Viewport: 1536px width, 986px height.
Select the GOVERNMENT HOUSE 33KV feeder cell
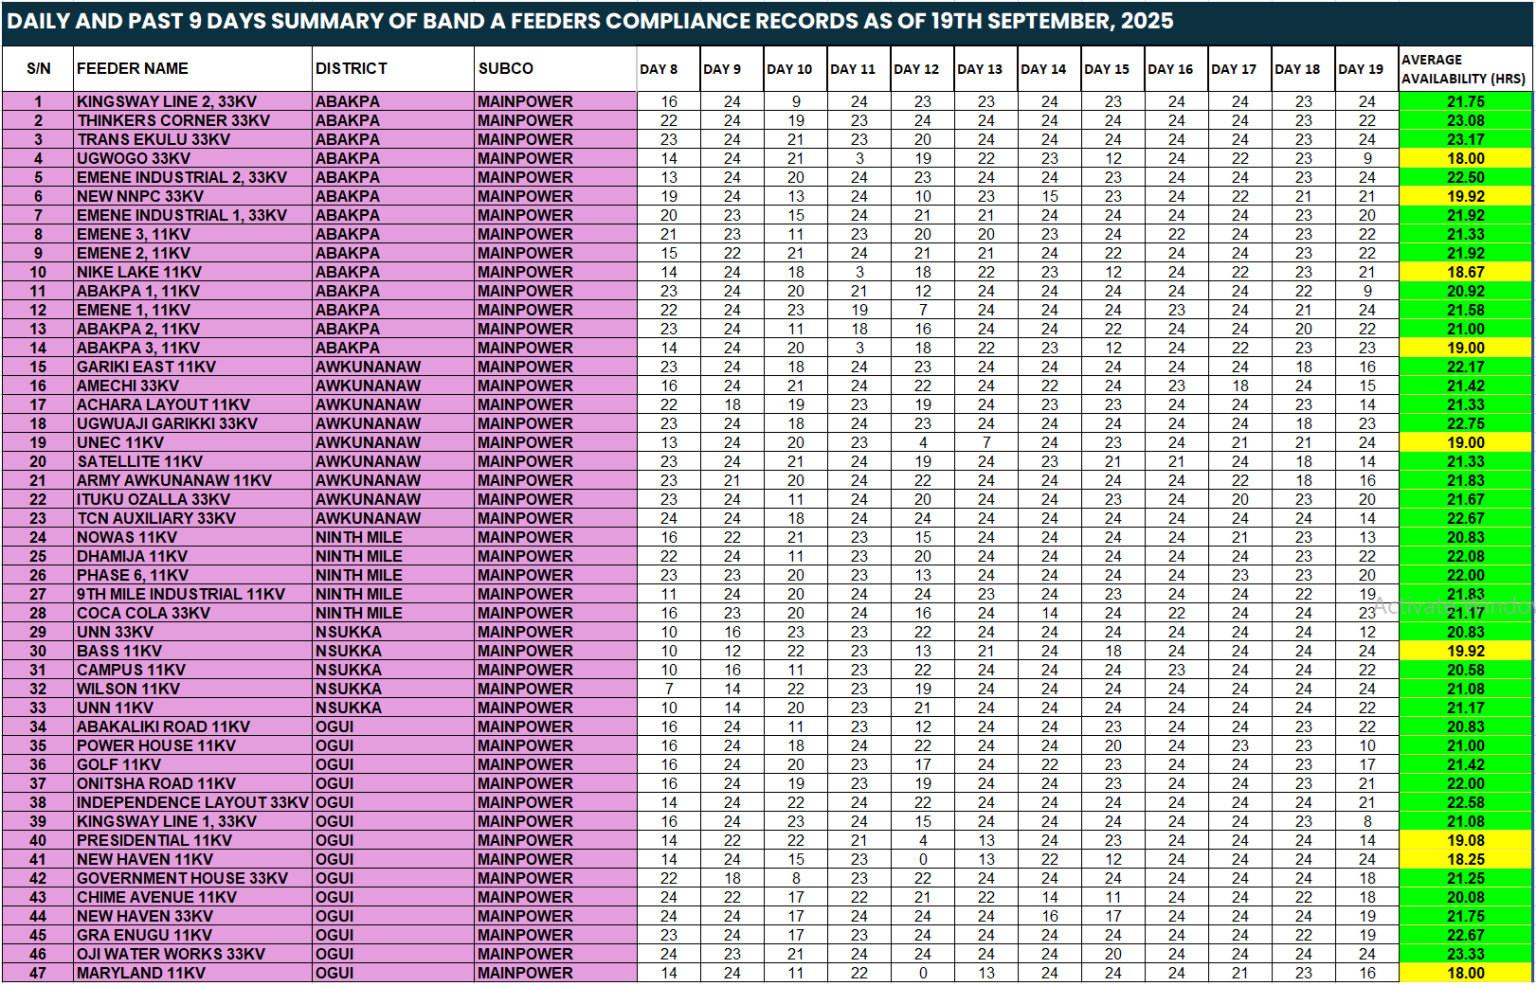click(x=182, y=878)
